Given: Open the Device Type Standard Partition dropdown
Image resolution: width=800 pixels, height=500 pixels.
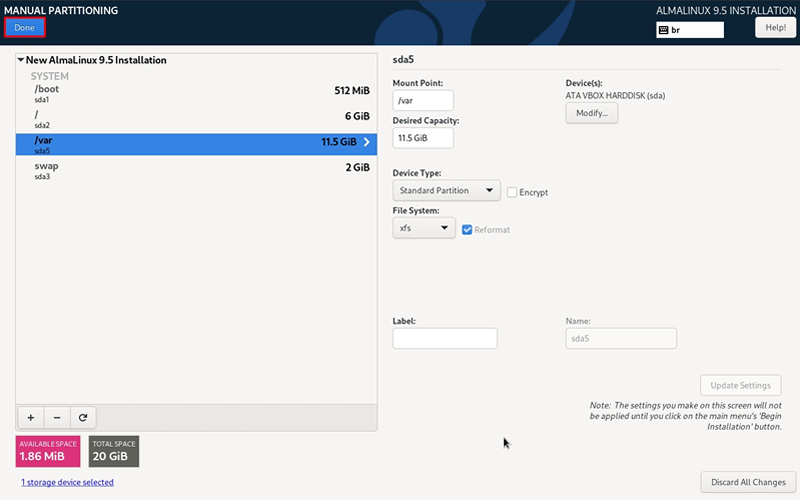Looking at the screenshot, I should coord(446,190).
